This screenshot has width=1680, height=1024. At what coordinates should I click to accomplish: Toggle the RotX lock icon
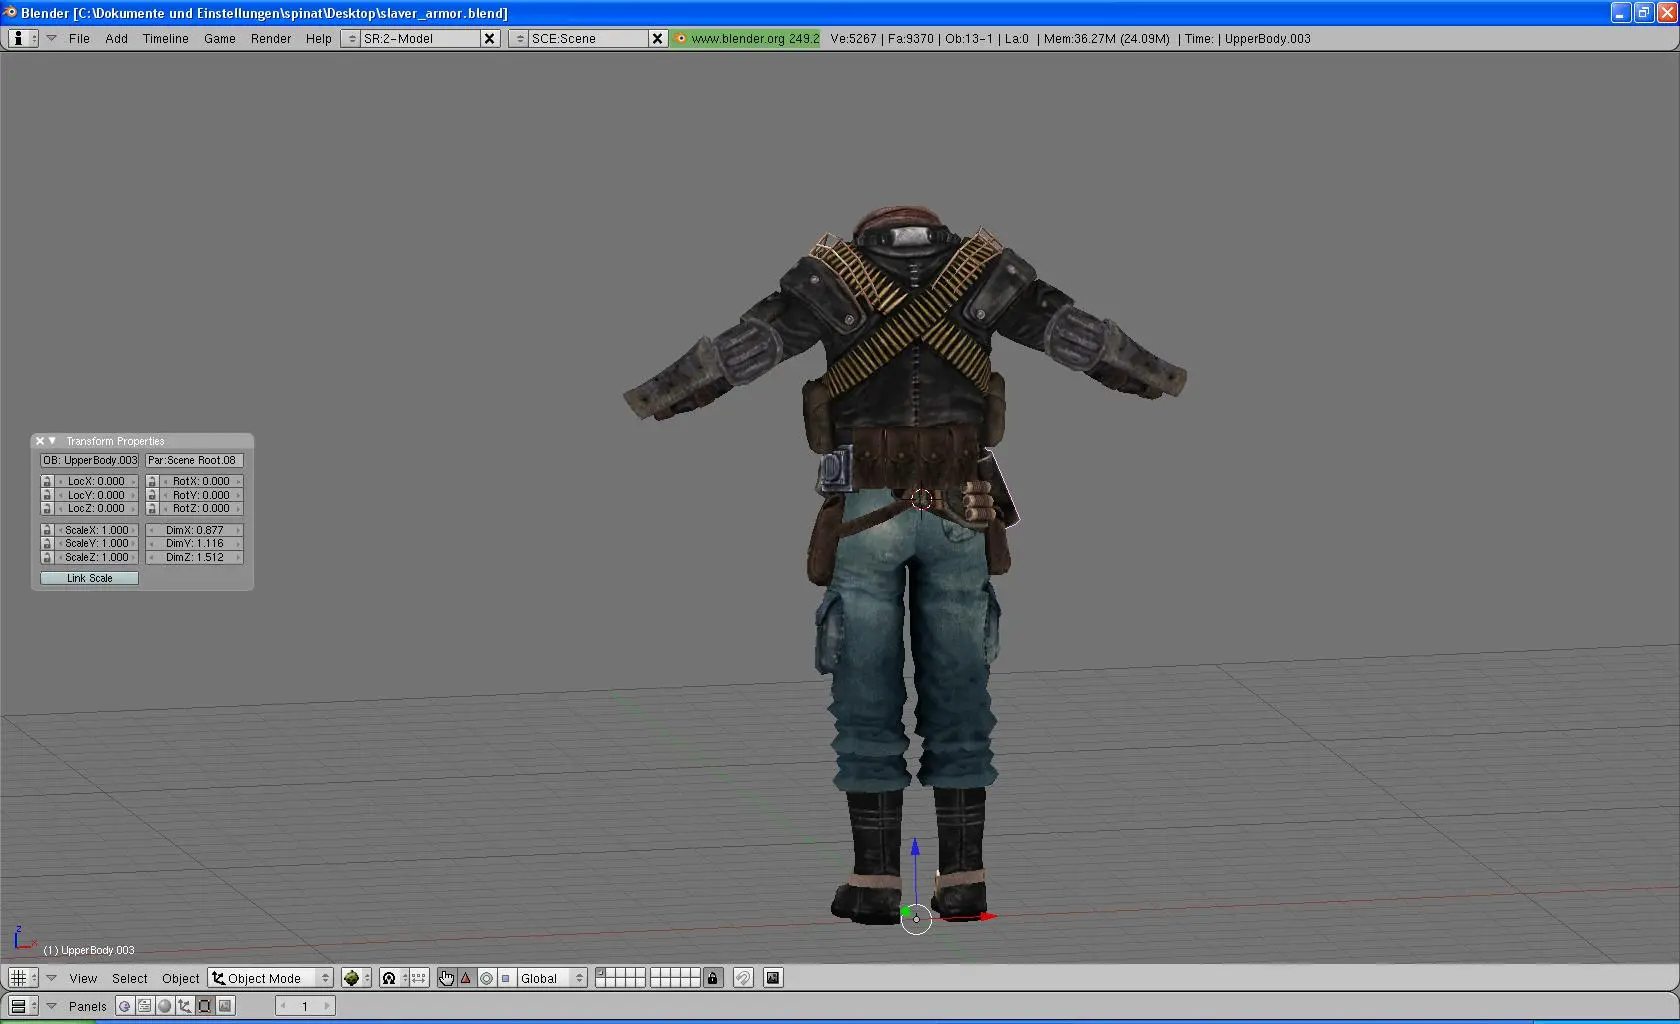[x=152, y=481]
